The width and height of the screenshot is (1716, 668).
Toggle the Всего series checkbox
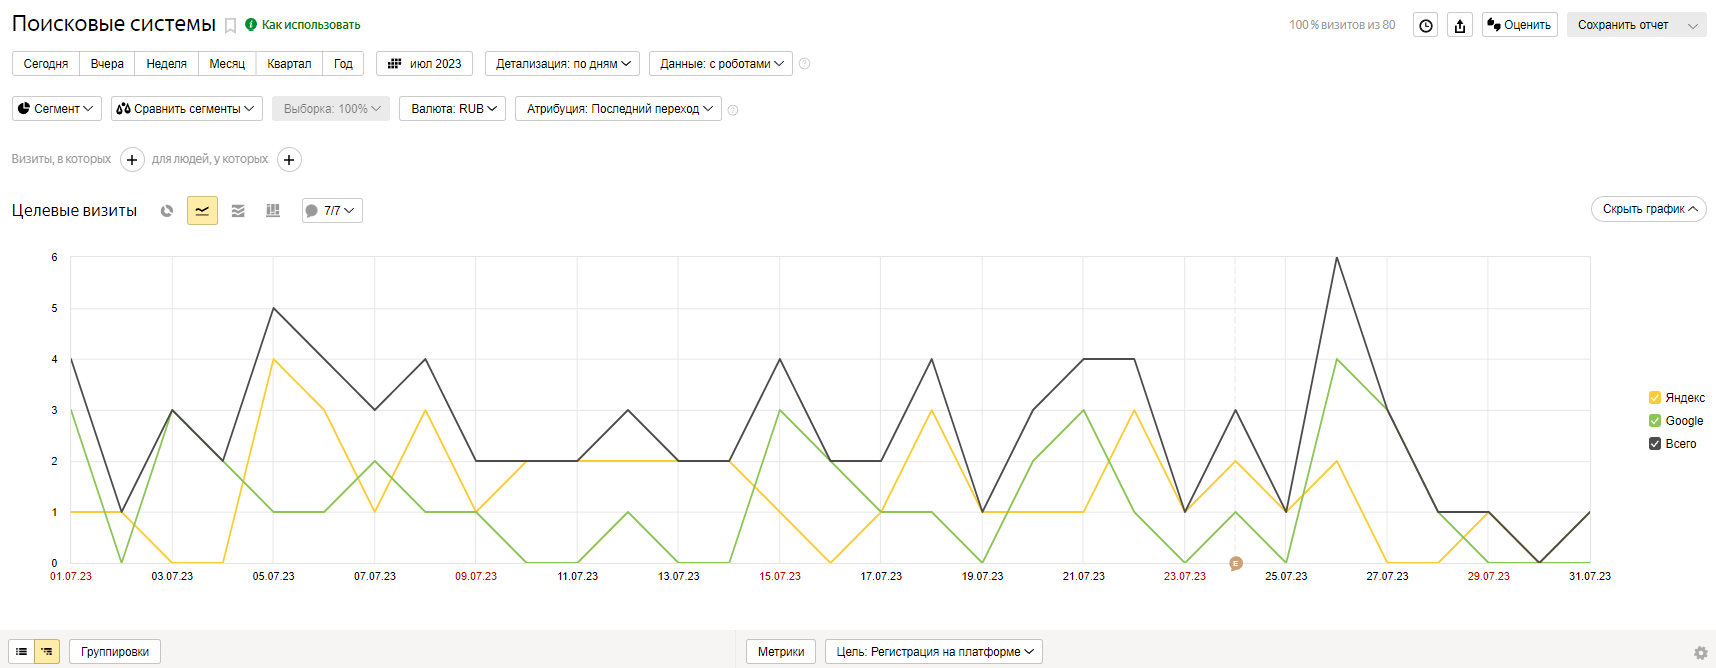[1655, 444]
